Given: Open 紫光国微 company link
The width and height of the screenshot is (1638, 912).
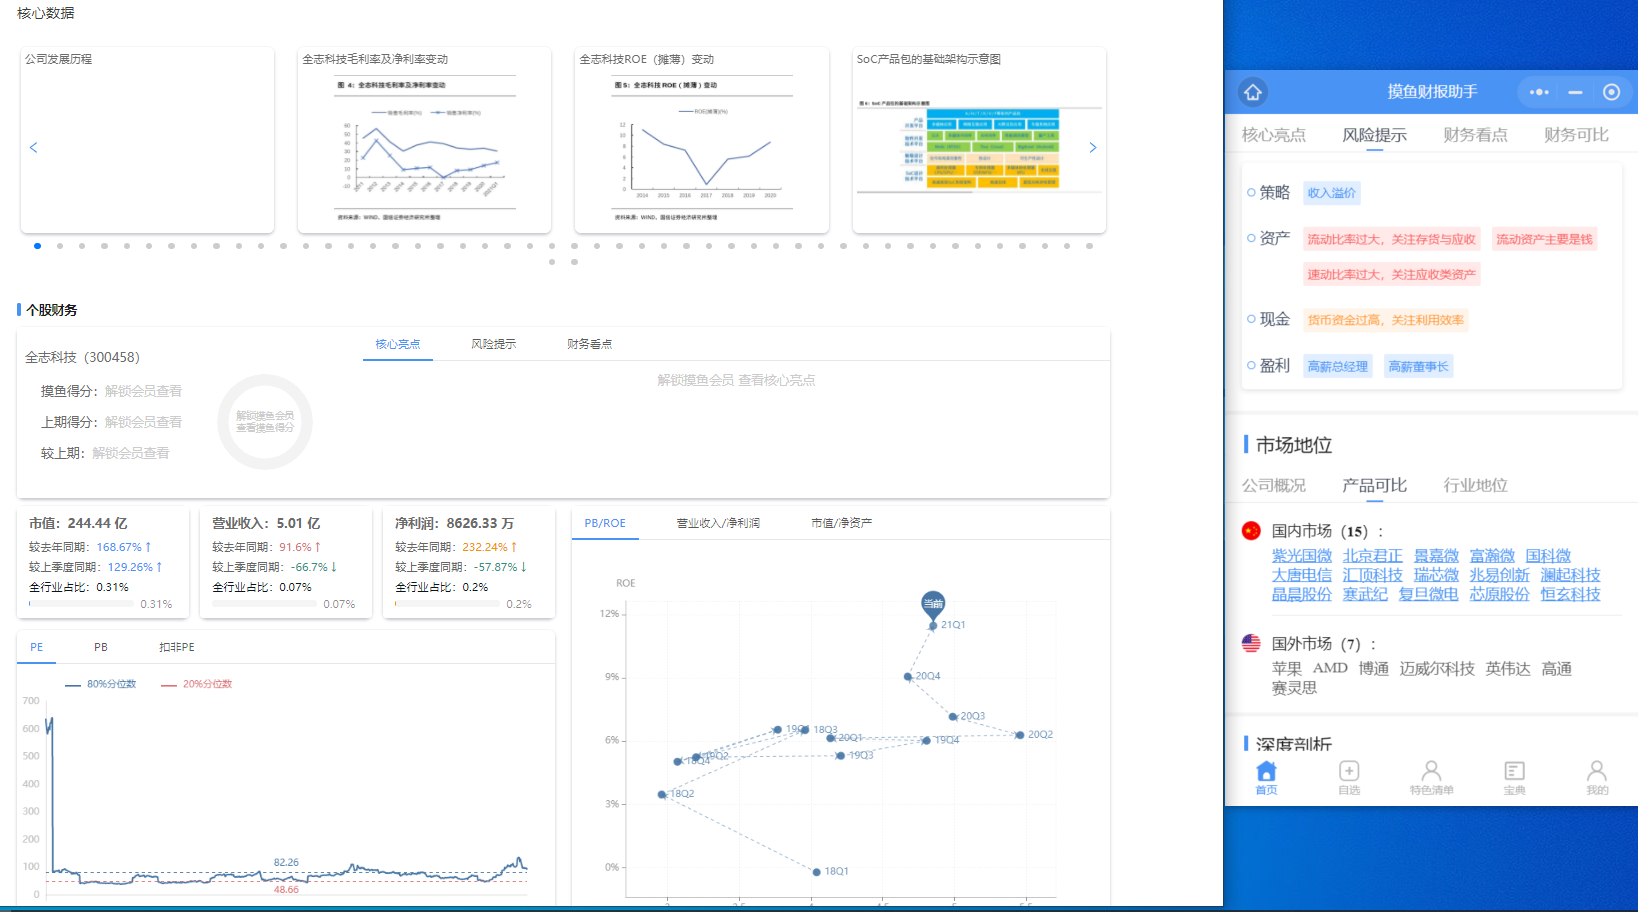Looking at the screenshot, I should tap(1302, 556).
